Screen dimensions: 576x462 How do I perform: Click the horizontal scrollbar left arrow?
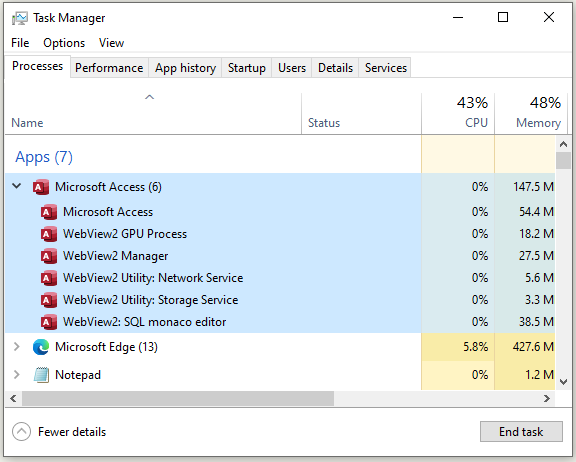13,398
